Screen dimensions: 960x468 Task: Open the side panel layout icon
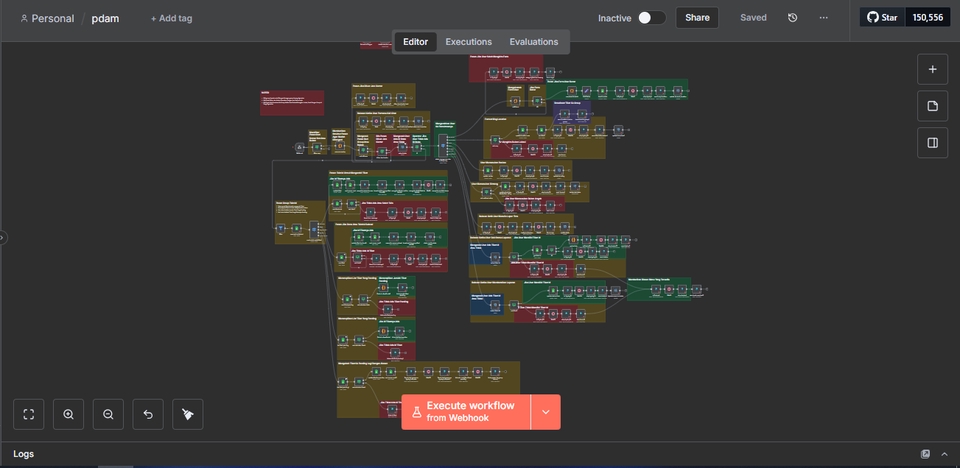[932, 143]
